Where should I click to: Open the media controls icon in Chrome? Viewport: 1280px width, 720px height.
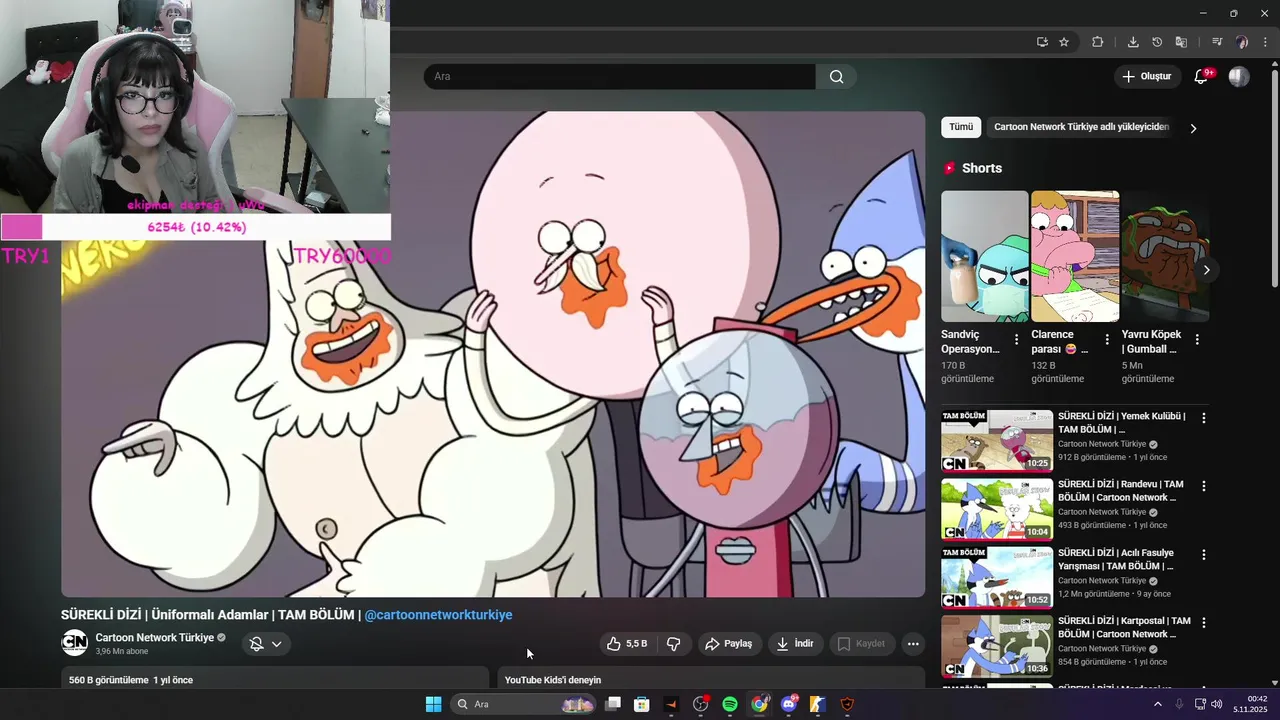(1217, 42)
